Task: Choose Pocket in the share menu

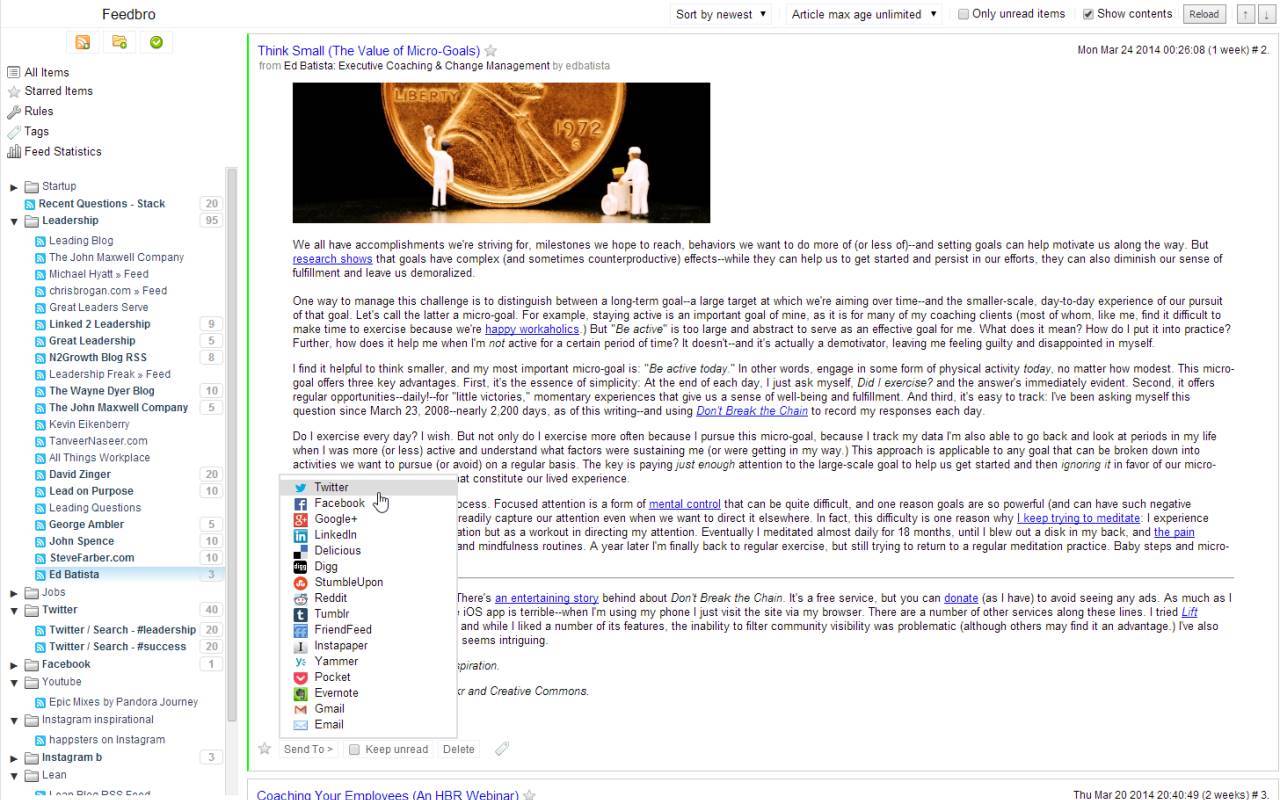Action: (332, 677)
